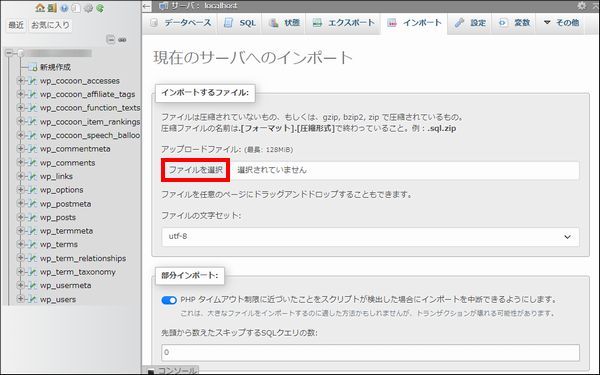600x375 pixels.
Task: Click table icon next to wp_links
Action: tap(33, 176)
